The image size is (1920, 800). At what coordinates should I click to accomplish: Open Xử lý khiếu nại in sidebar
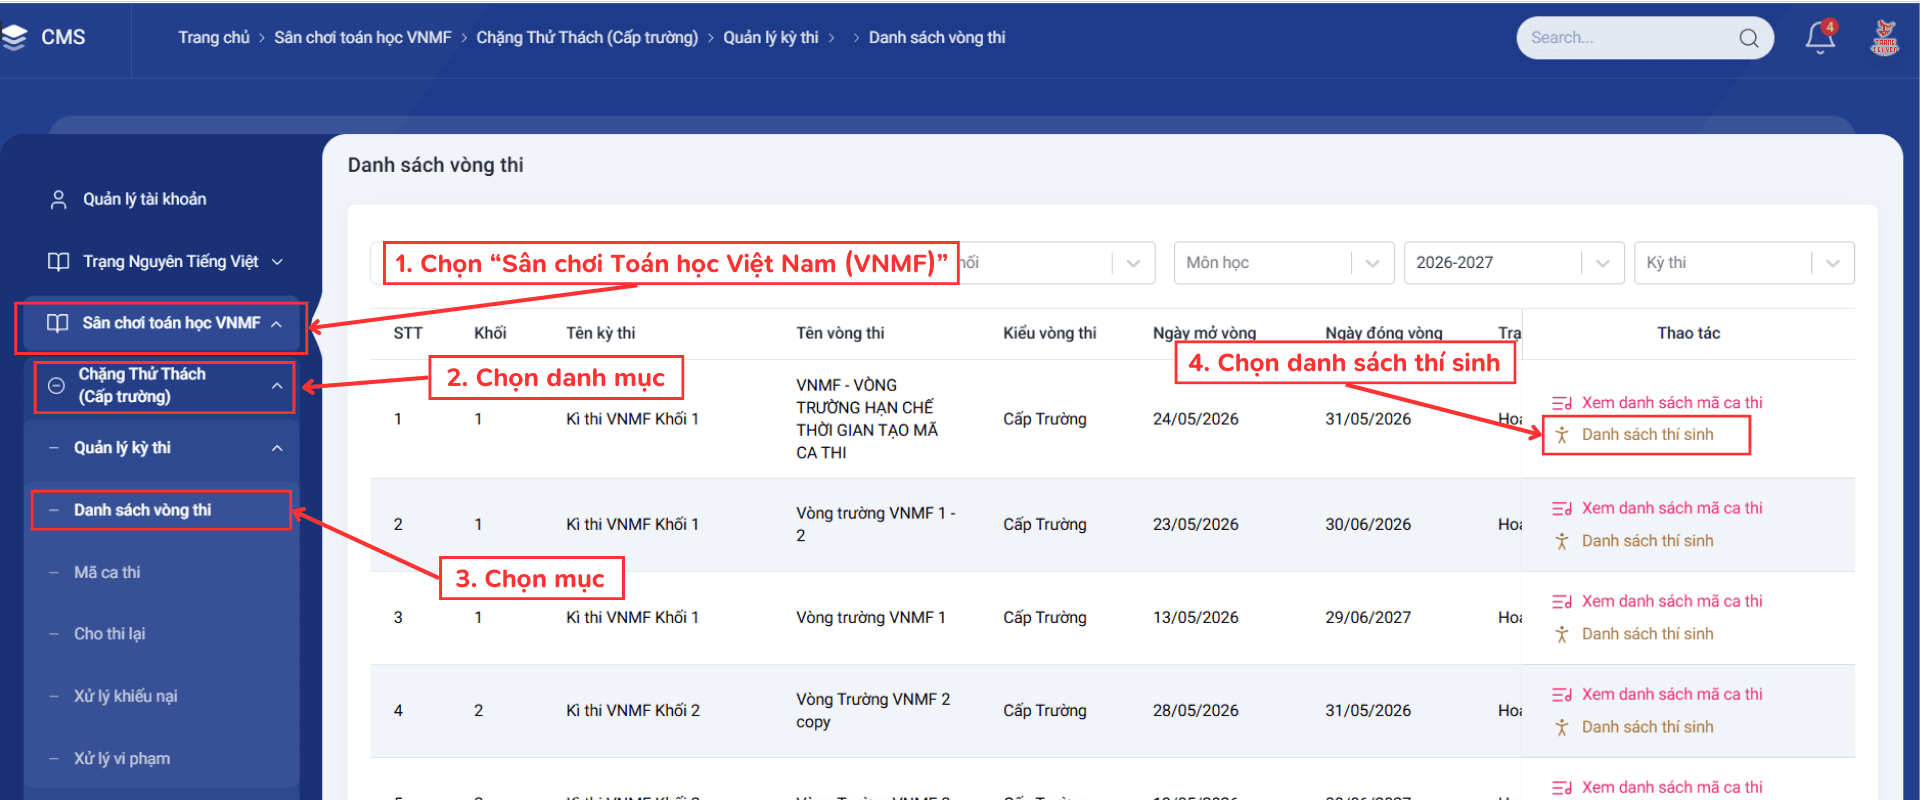[x=125, y=696]
